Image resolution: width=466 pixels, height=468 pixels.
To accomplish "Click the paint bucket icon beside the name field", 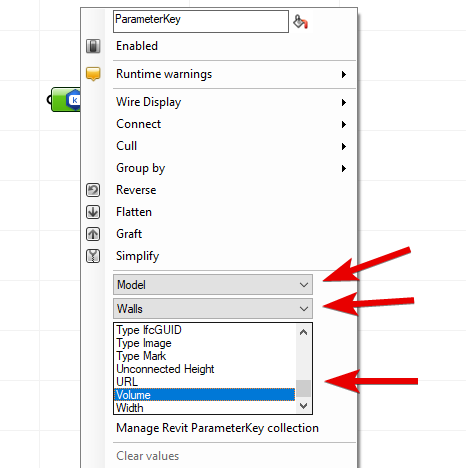I will coord(300,22).
